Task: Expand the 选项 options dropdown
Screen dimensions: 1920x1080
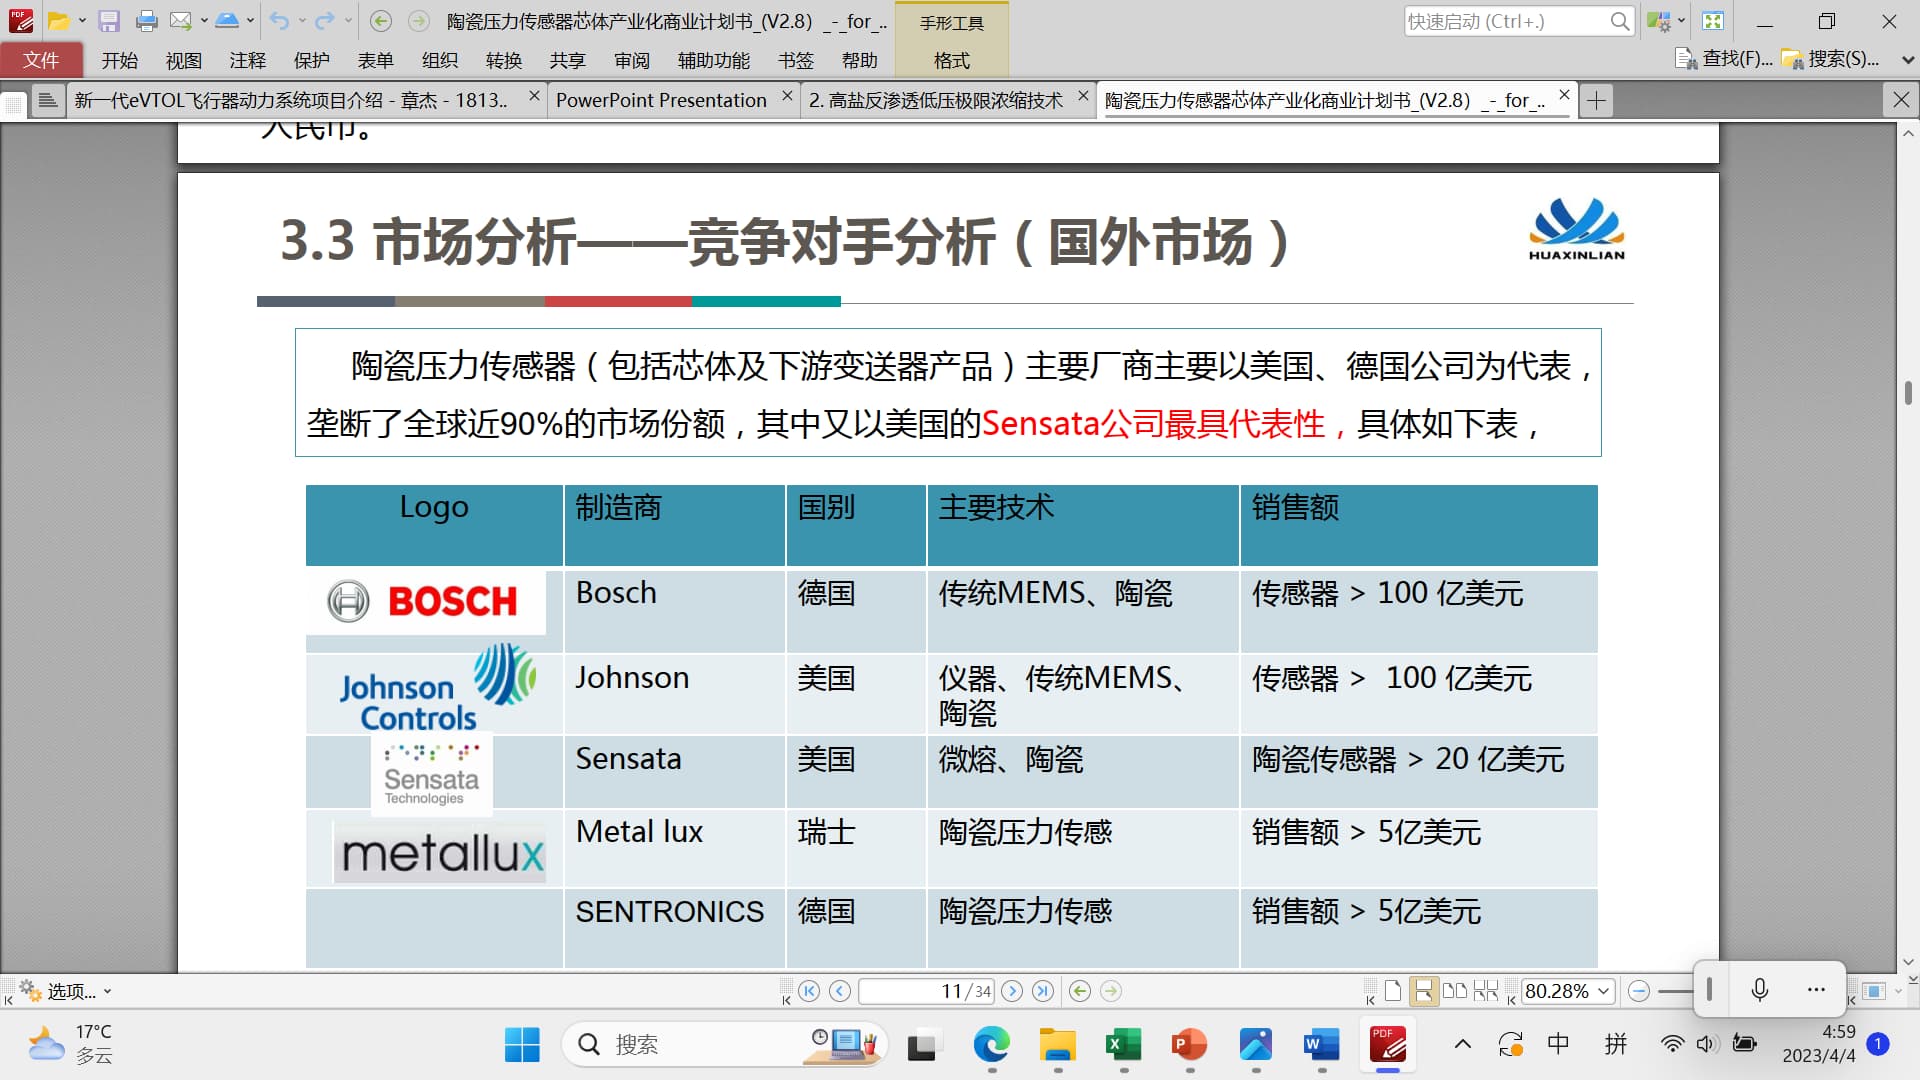Action: click(107, 992)
